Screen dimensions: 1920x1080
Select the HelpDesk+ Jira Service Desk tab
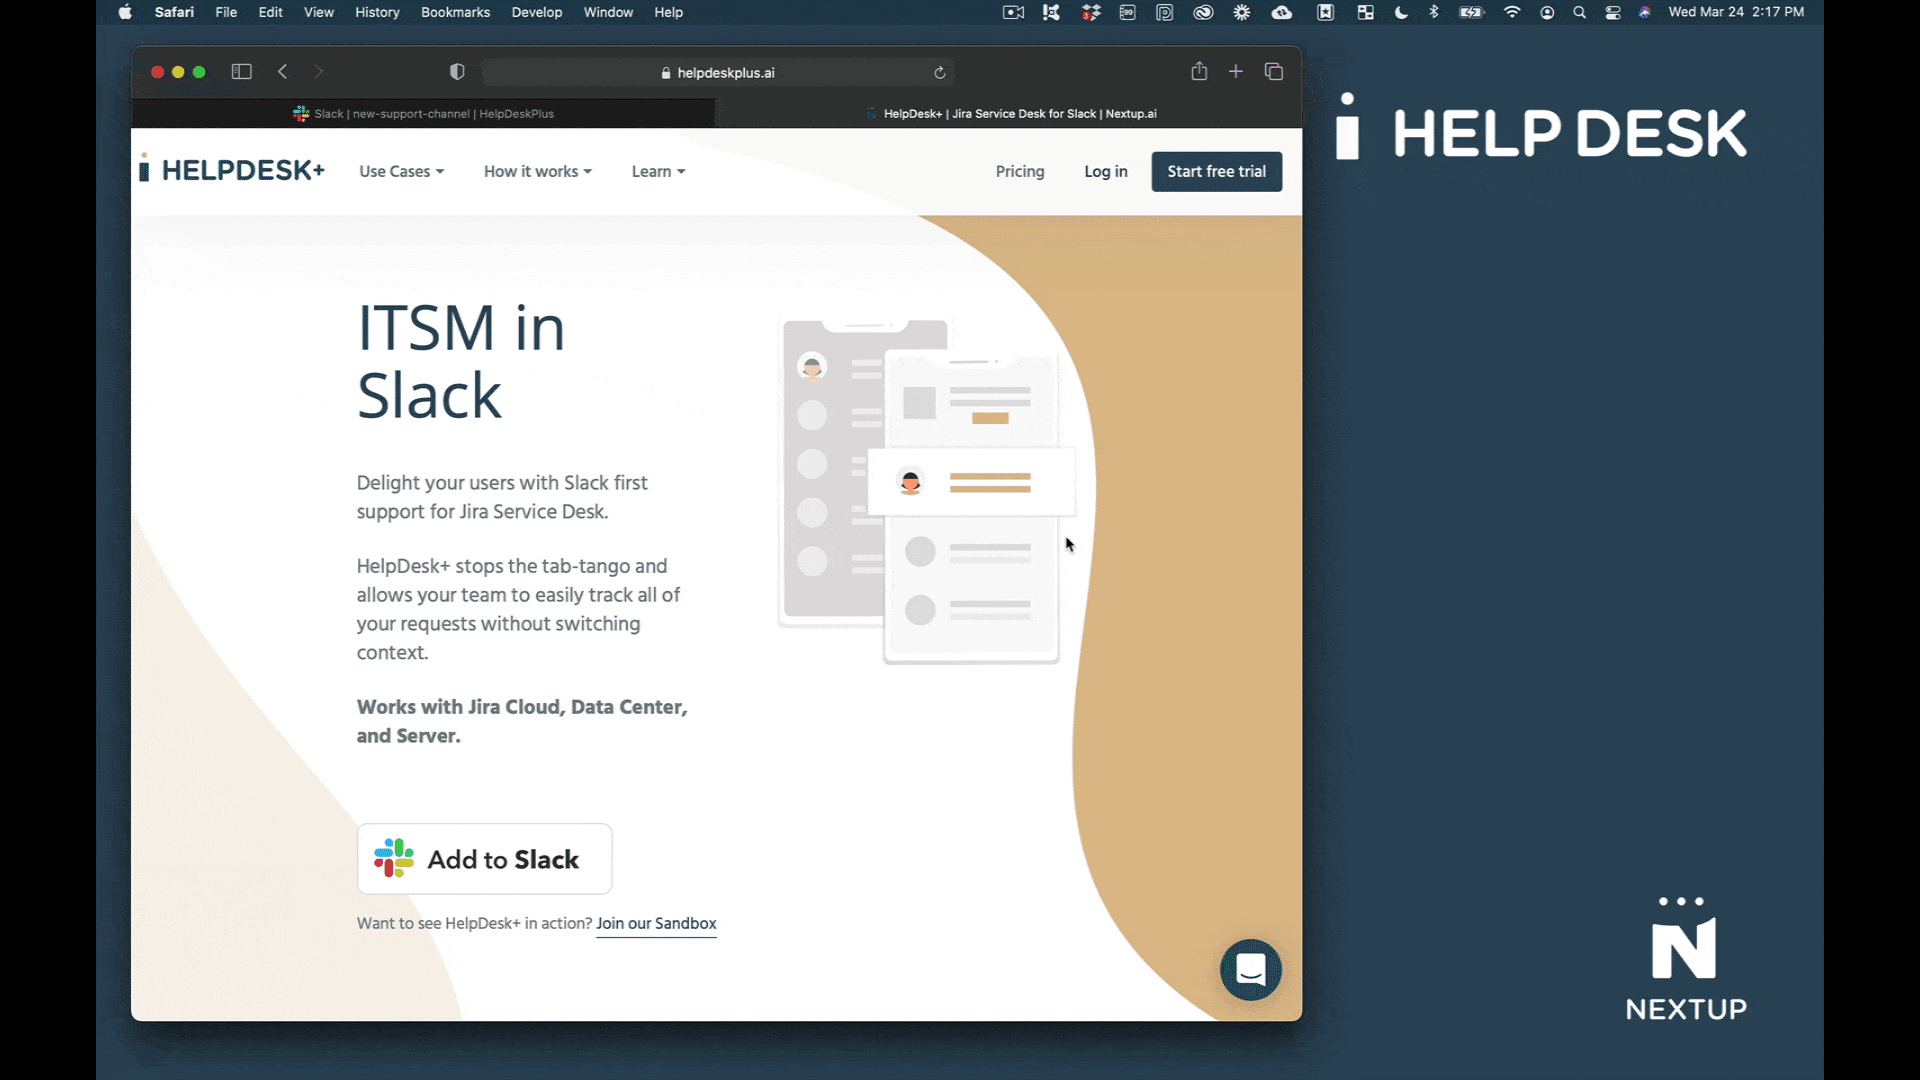pyautogui.click(x=1009, y=114)
